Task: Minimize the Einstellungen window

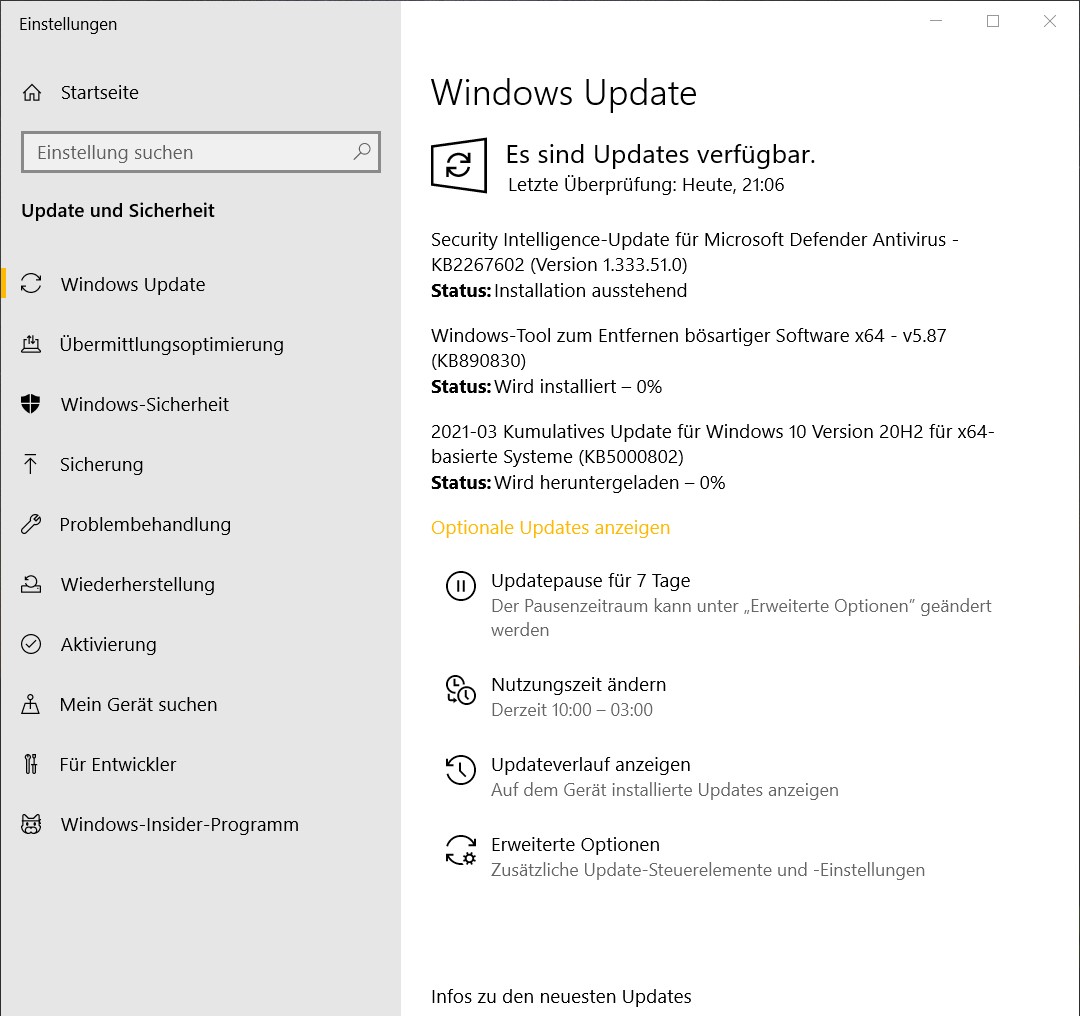Action: (936, 21)
